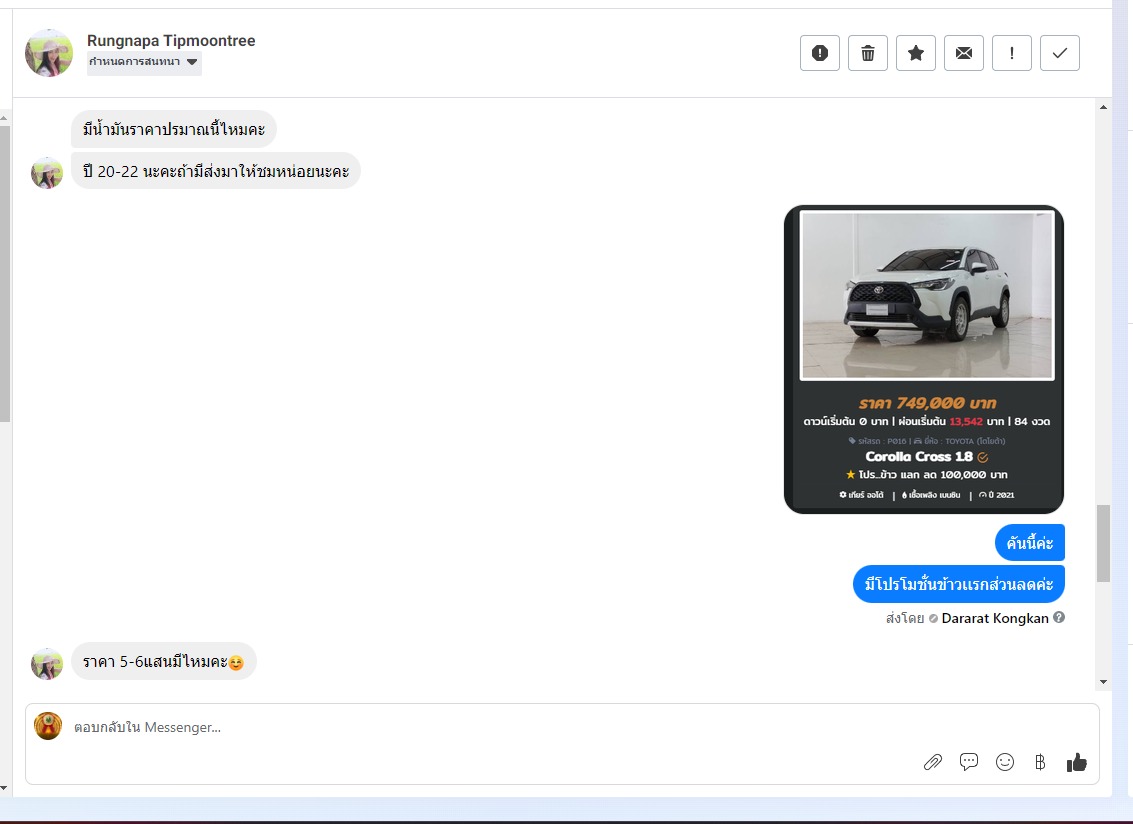
Task: Click the message มีน้ำมันราคาปรมาณนี้ไหมคะ
Action: (x=173, y=129)
